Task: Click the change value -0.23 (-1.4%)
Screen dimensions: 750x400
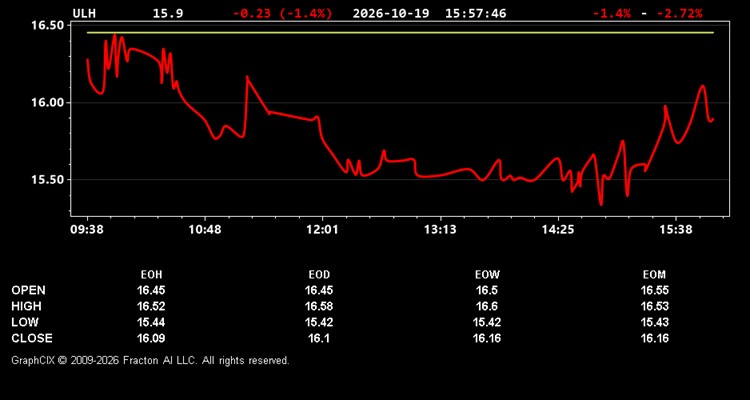Action: click(x=282, y=13)
